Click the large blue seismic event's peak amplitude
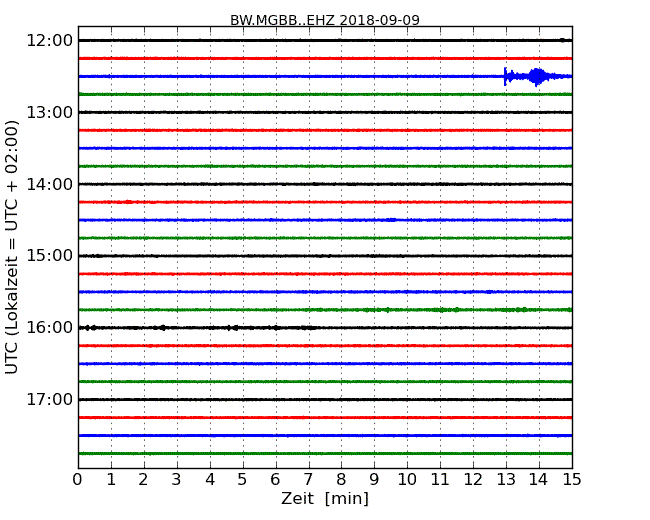The height and width of the screenshot is (520, 650). coord(537,77)
